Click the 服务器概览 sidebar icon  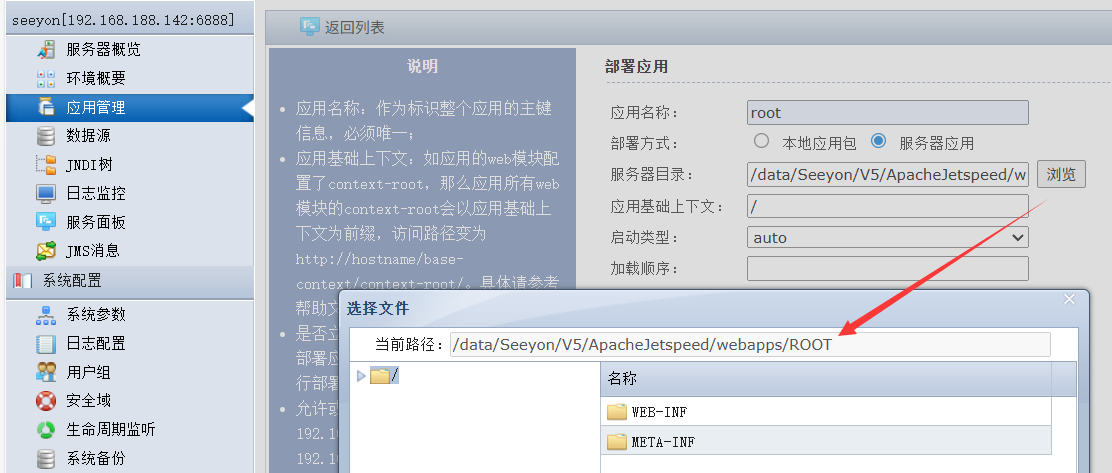pyautogui.click(x=46, y=50)
